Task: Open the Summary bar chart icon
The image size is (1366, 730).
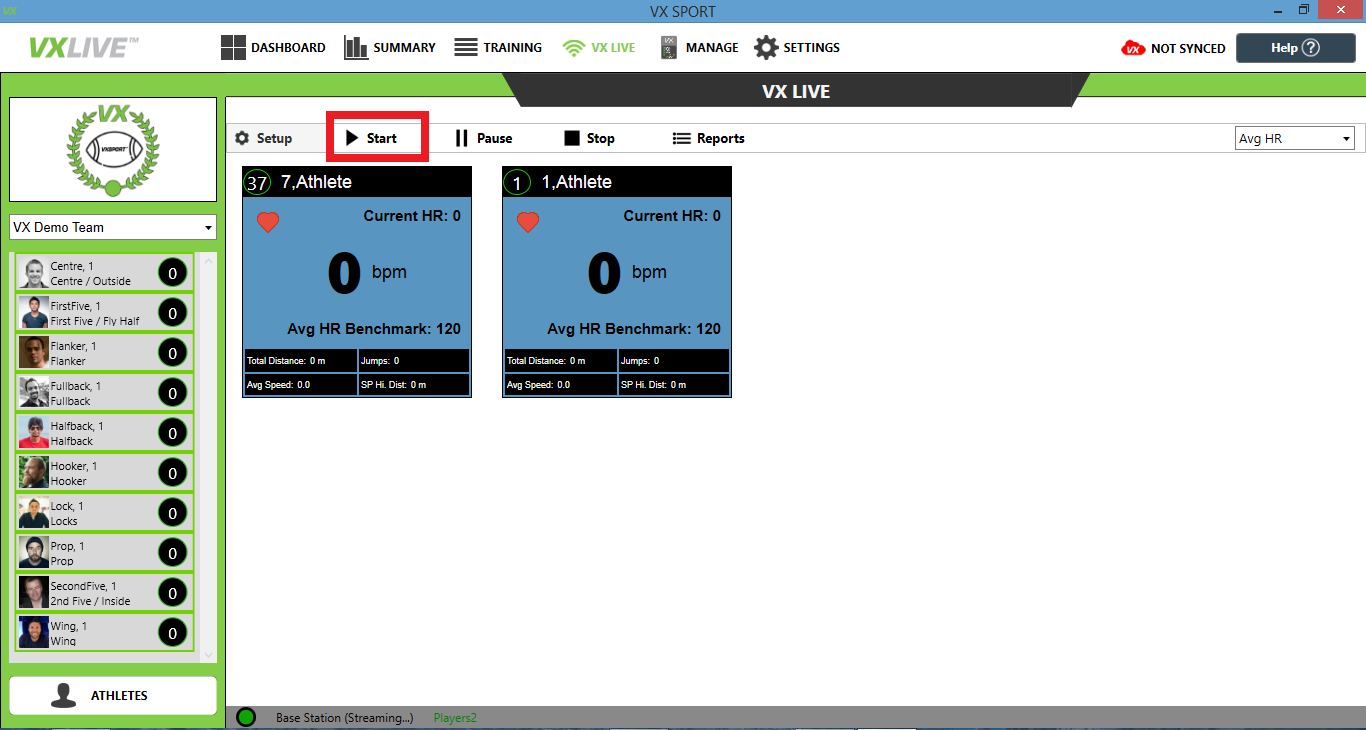Action: coord(356,48)
